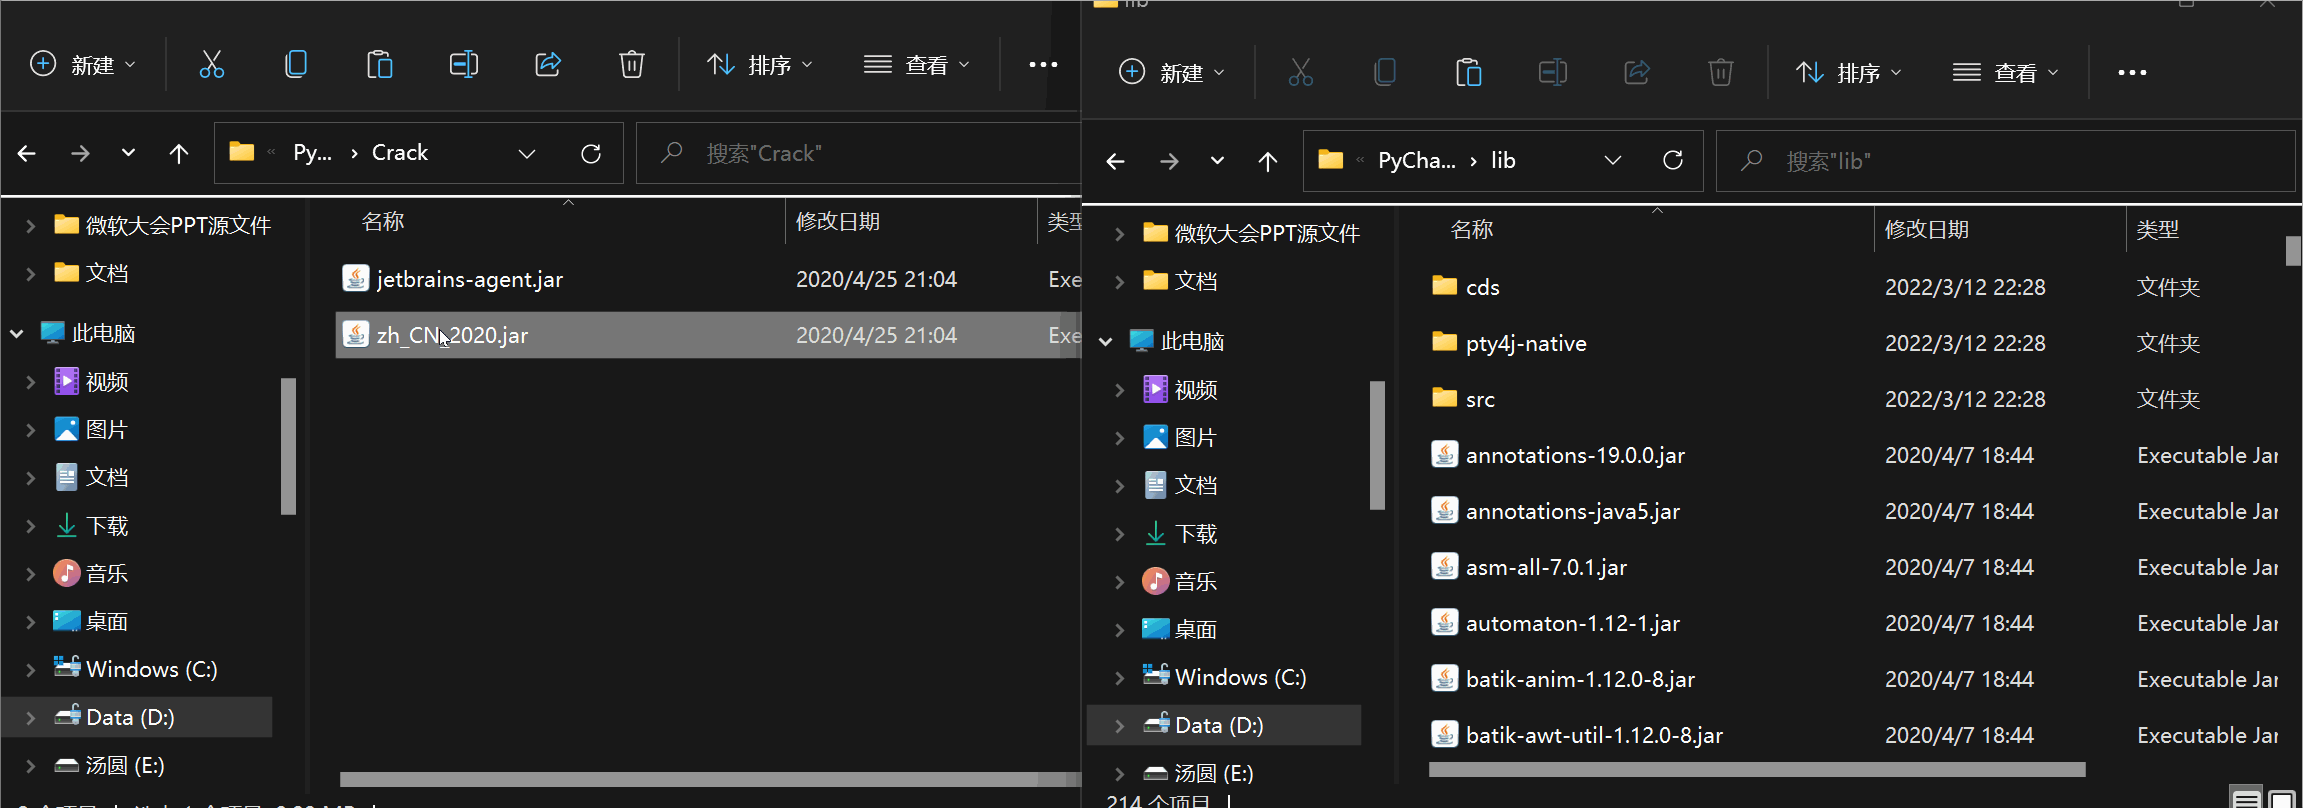Click the Share icon in lib window

point(1637,73)
